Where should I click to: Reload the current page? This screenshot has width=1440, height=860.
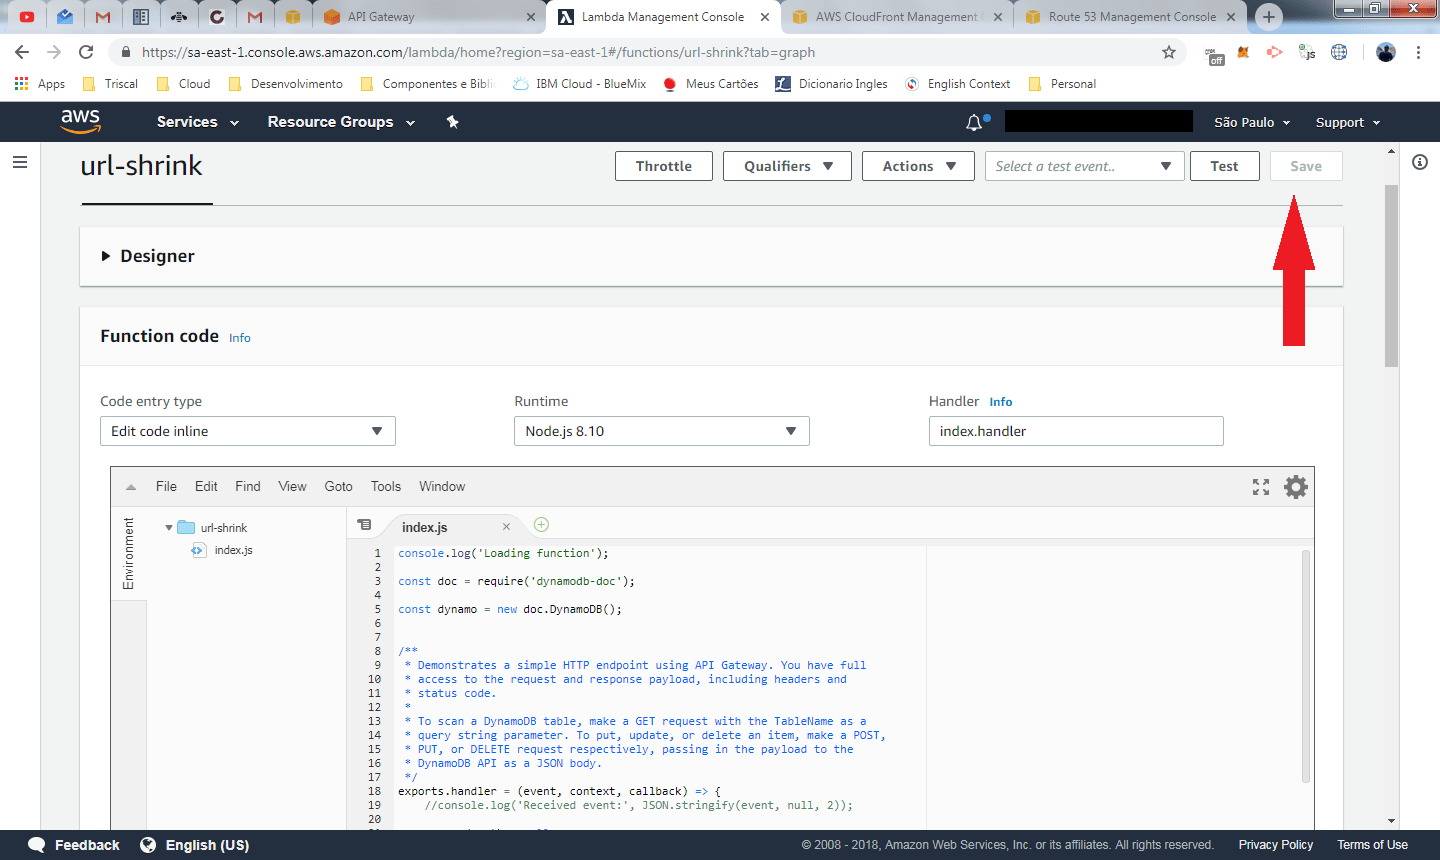tap(86, 52)
